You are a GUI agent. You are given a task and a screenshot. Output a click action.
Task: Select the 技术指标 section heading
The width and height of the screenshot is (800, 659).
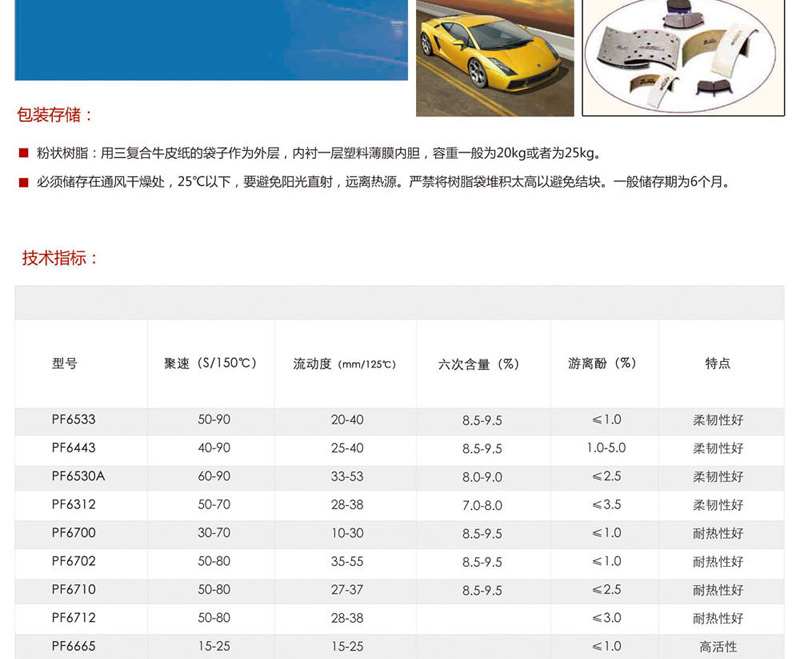[61, 258]
